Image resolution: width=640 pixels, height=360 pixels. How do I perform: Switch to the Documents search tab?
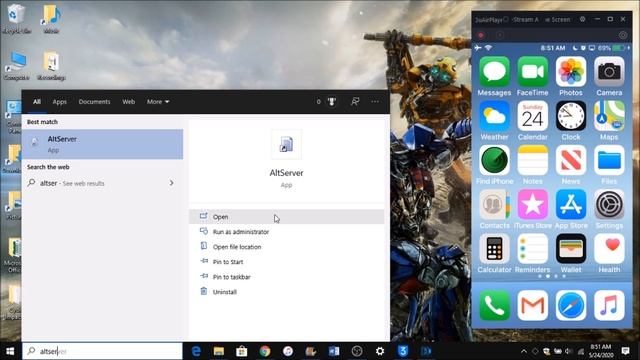pos(94,102)
